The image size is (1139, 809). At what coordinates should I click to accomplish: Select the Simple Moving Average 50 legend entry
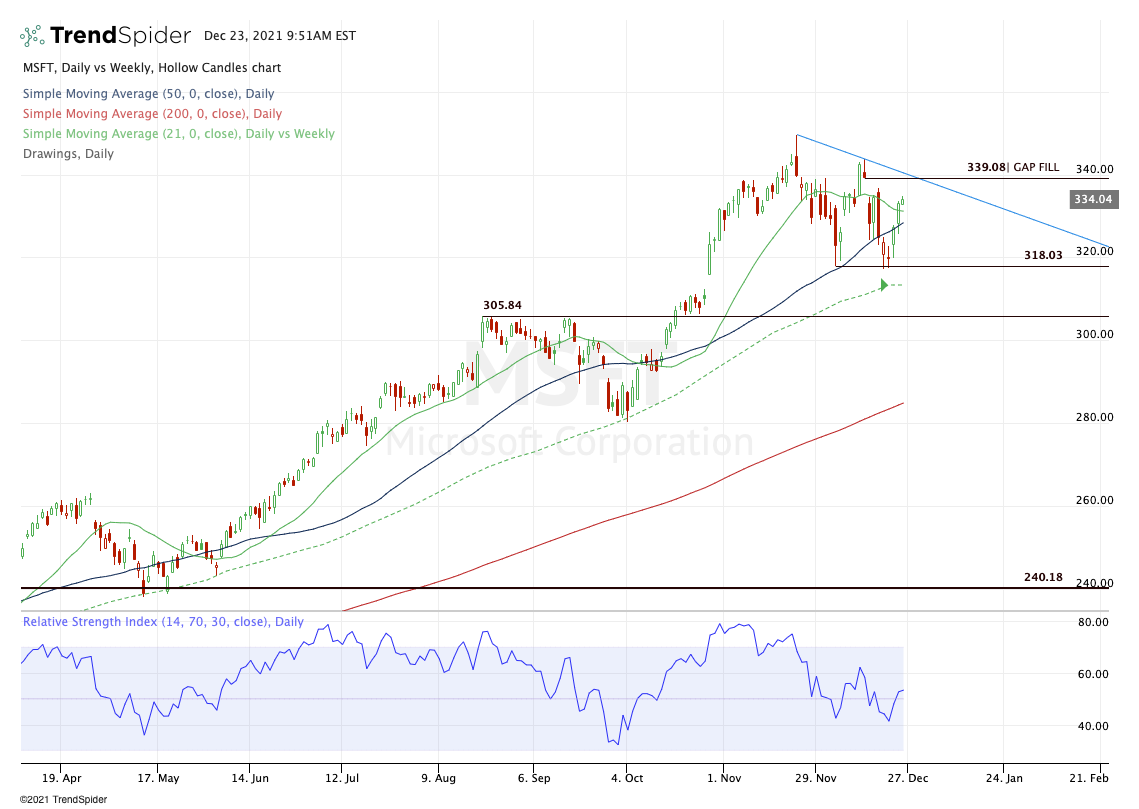(x=148, y=94)
